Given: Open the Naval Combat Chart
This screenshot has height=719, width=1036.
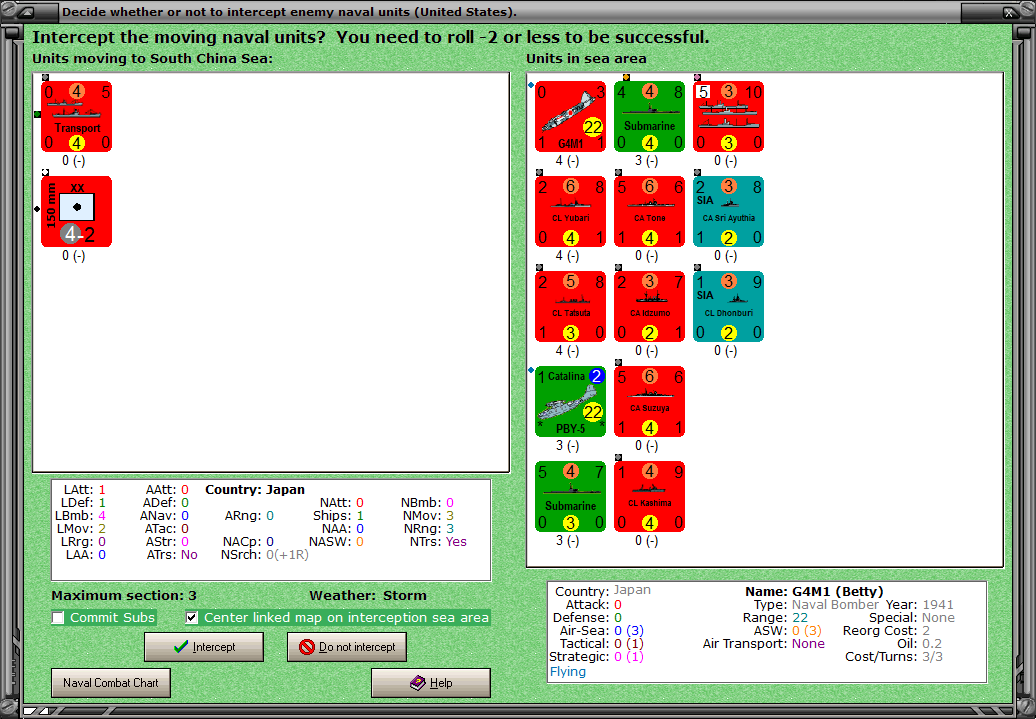Looking at the screenshot, I should (x=111, y=683).
